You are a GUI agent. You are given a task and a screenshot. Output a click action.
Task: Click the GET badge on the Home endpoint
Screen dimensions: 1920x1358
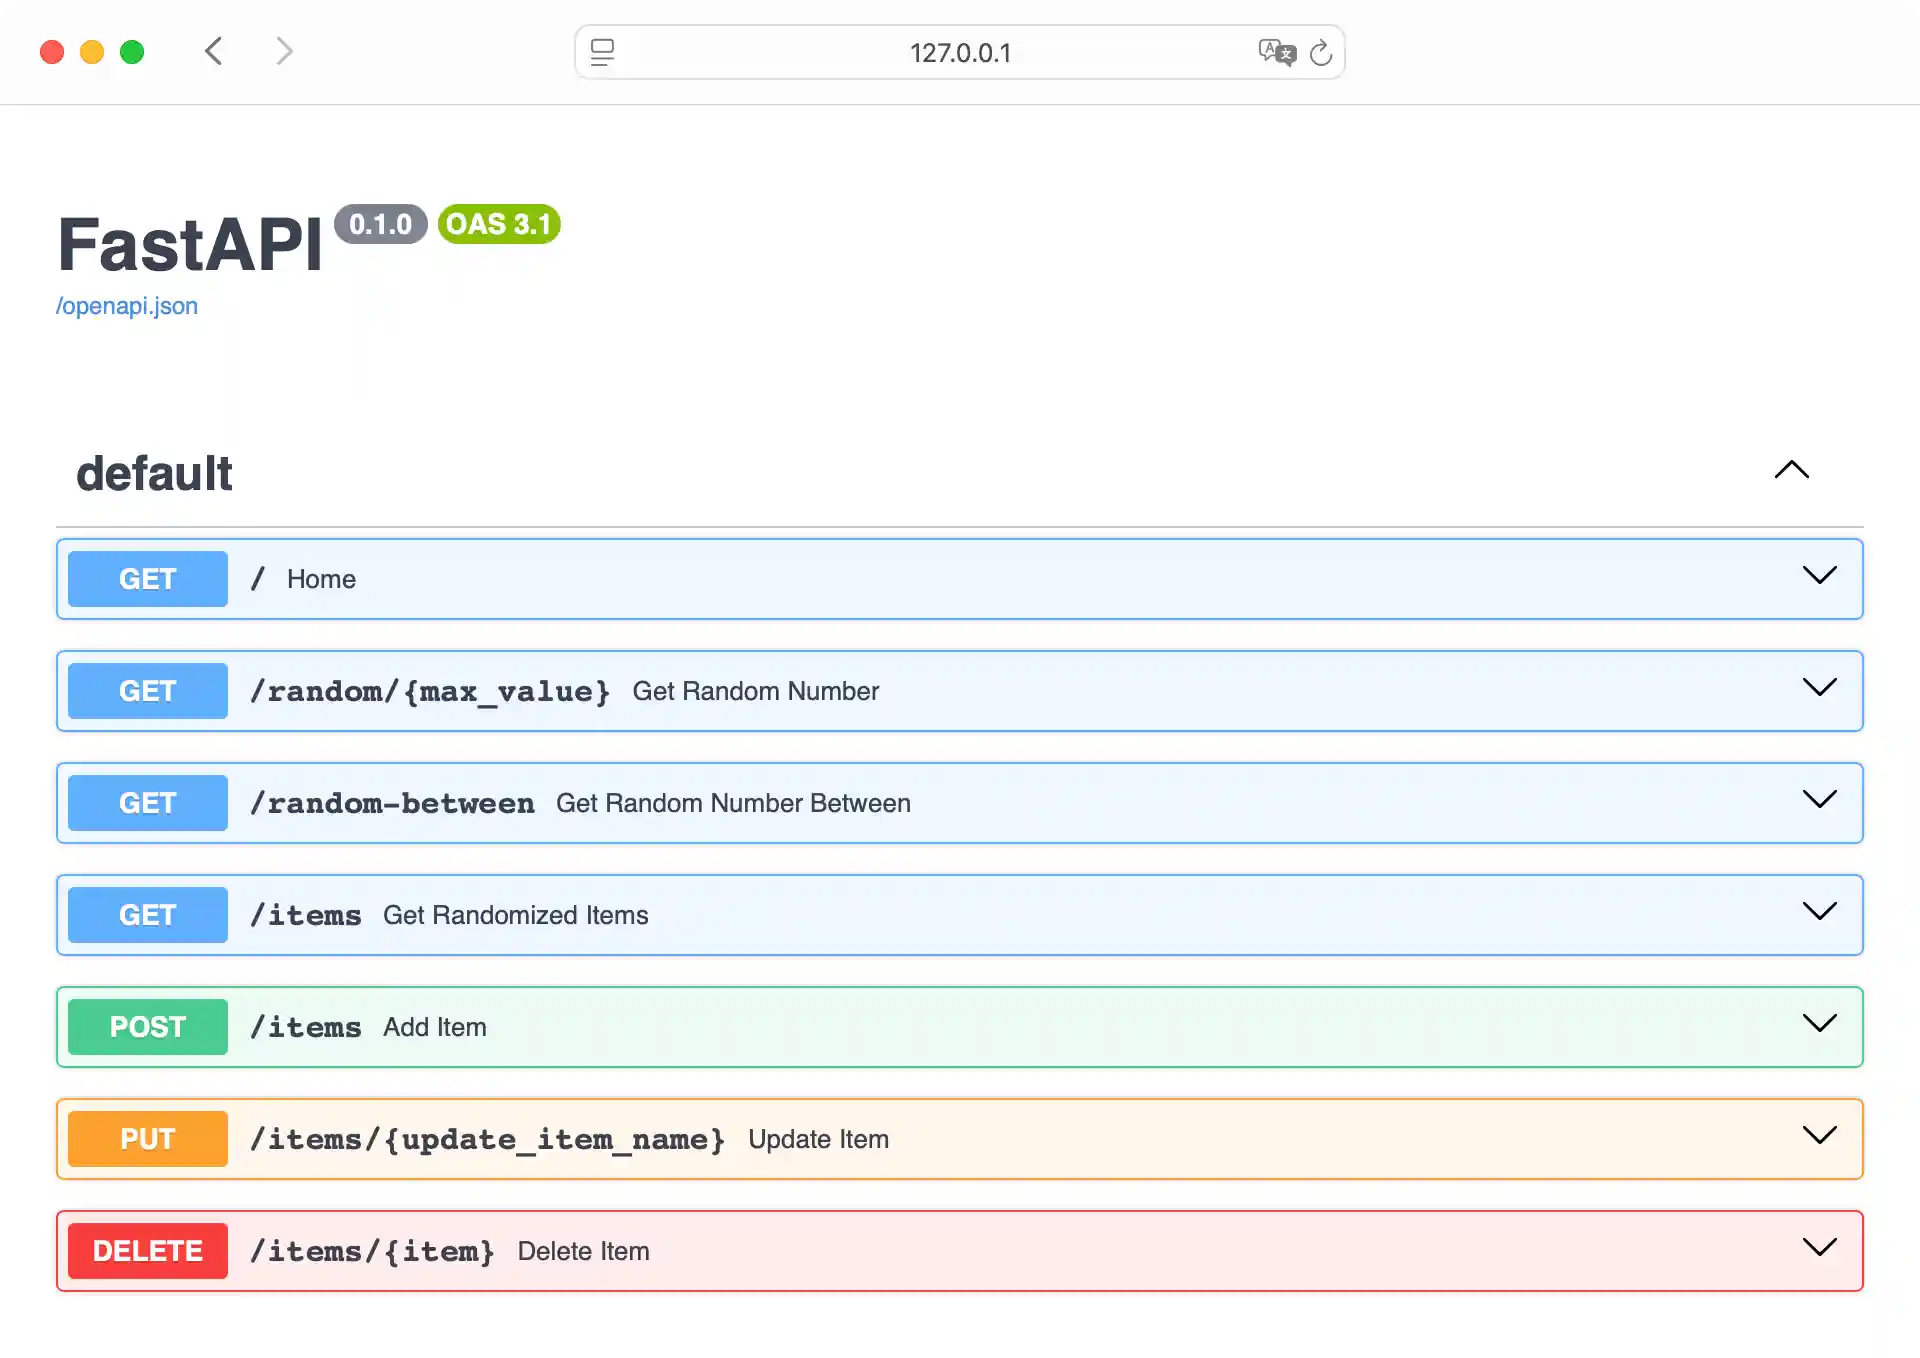(x=146, y=578)
